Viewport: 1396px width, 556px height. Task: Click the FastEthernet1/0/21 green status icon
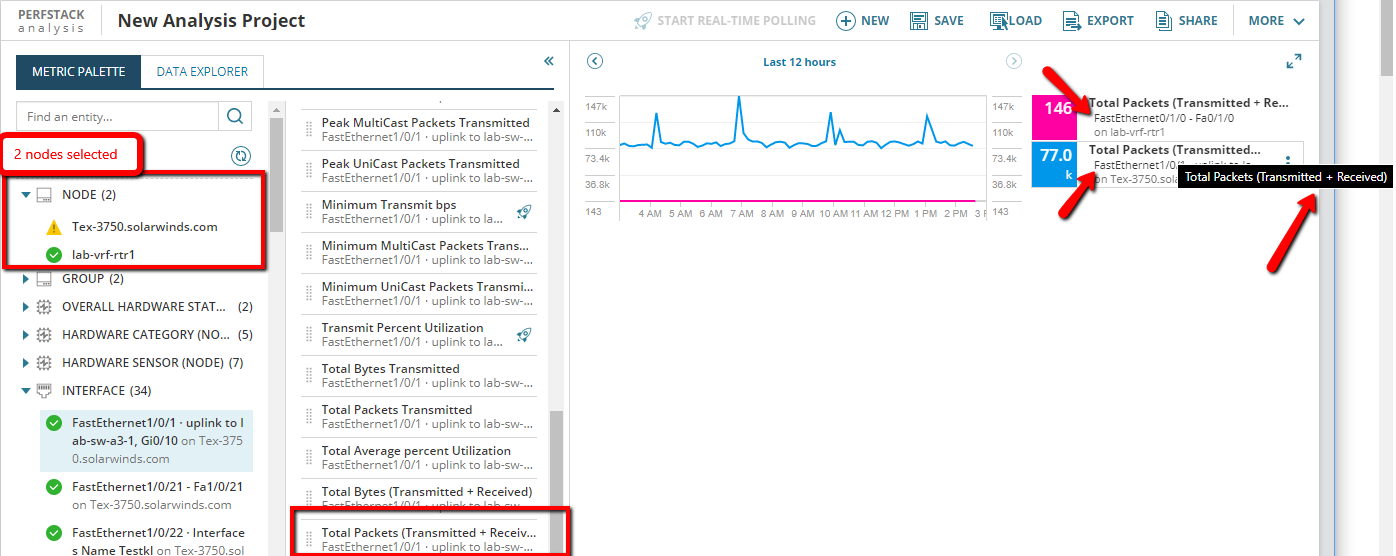point(54,487)
